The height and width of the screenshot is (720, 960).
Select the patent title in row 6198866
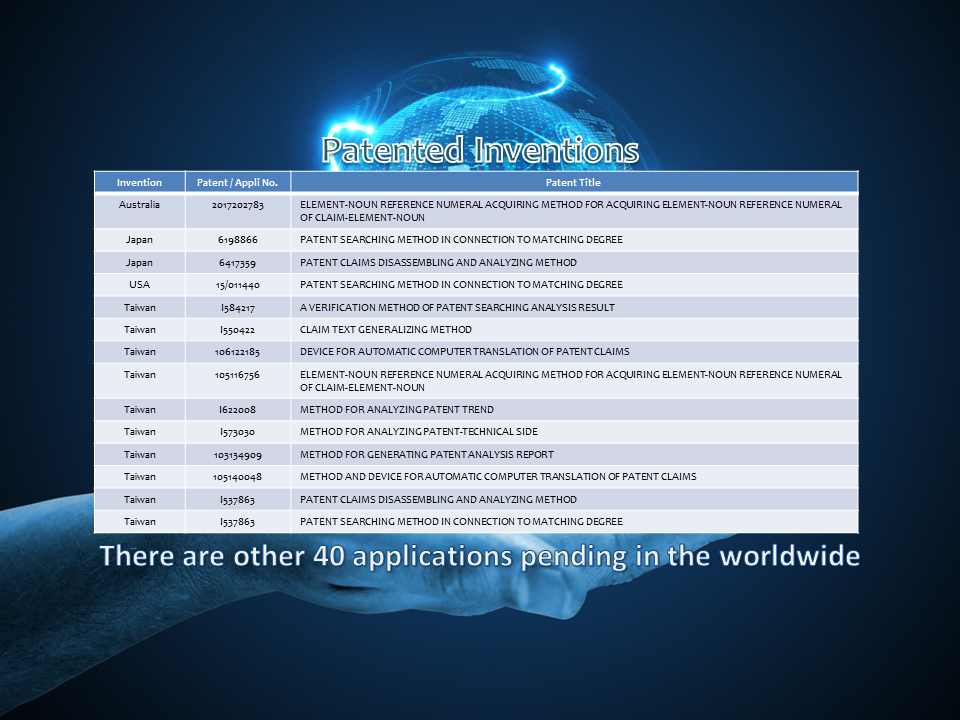point(461,240)
